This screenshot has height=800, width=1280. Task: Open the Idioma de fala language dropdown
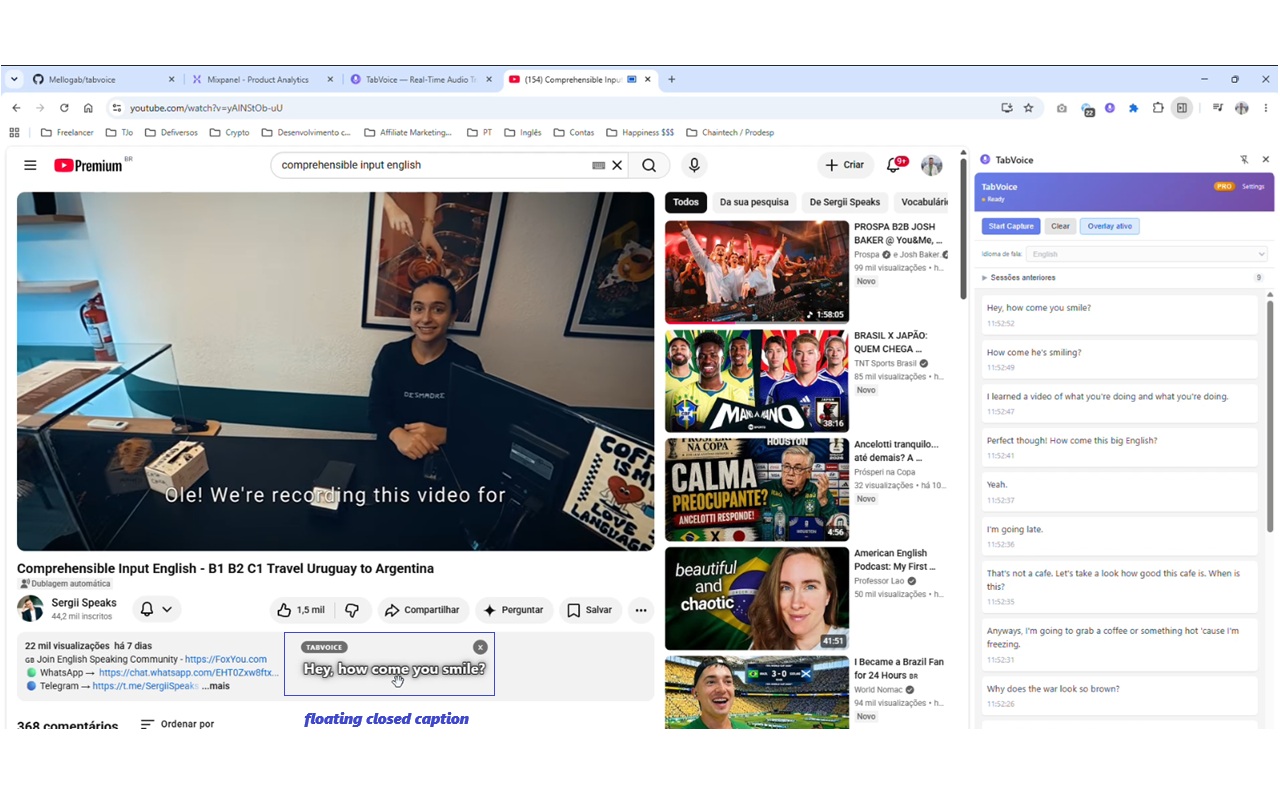coord(1147,255)
